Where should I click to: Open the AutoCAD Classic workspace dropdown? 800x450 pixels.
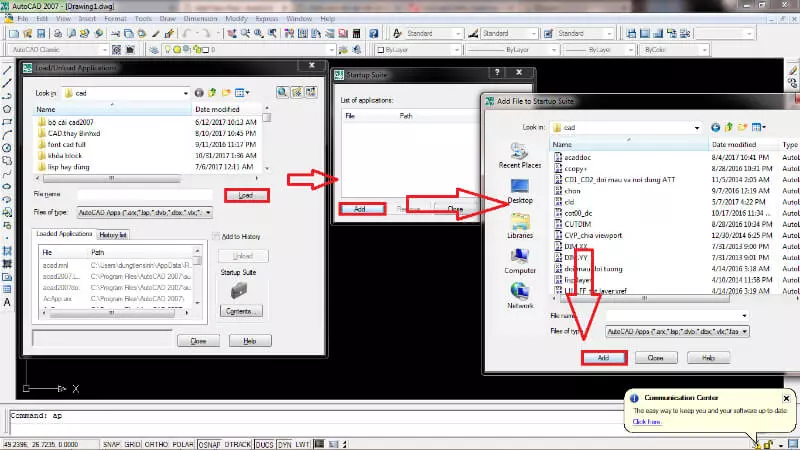105,50
